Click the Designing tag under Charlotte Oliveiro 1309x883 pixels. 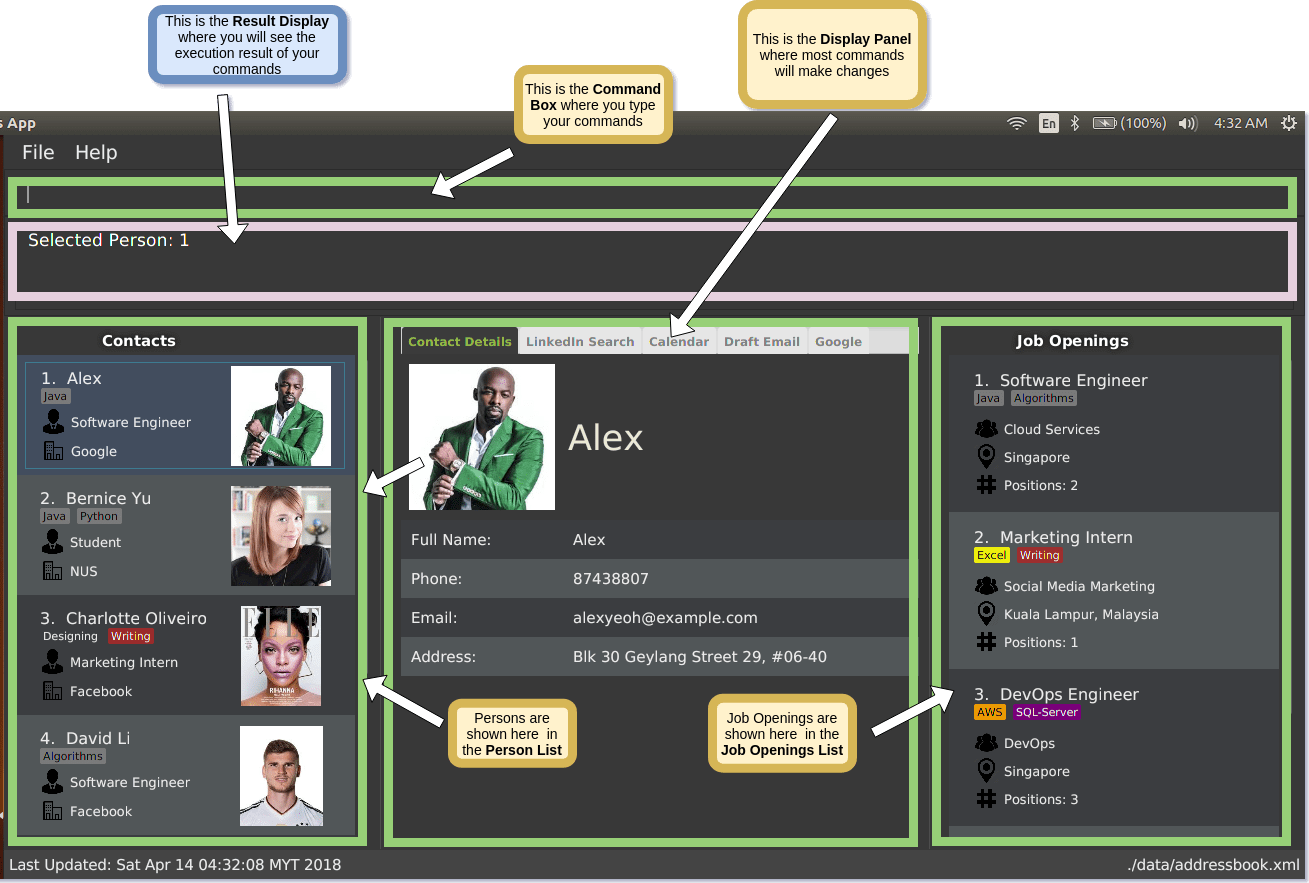coord(70,636)
